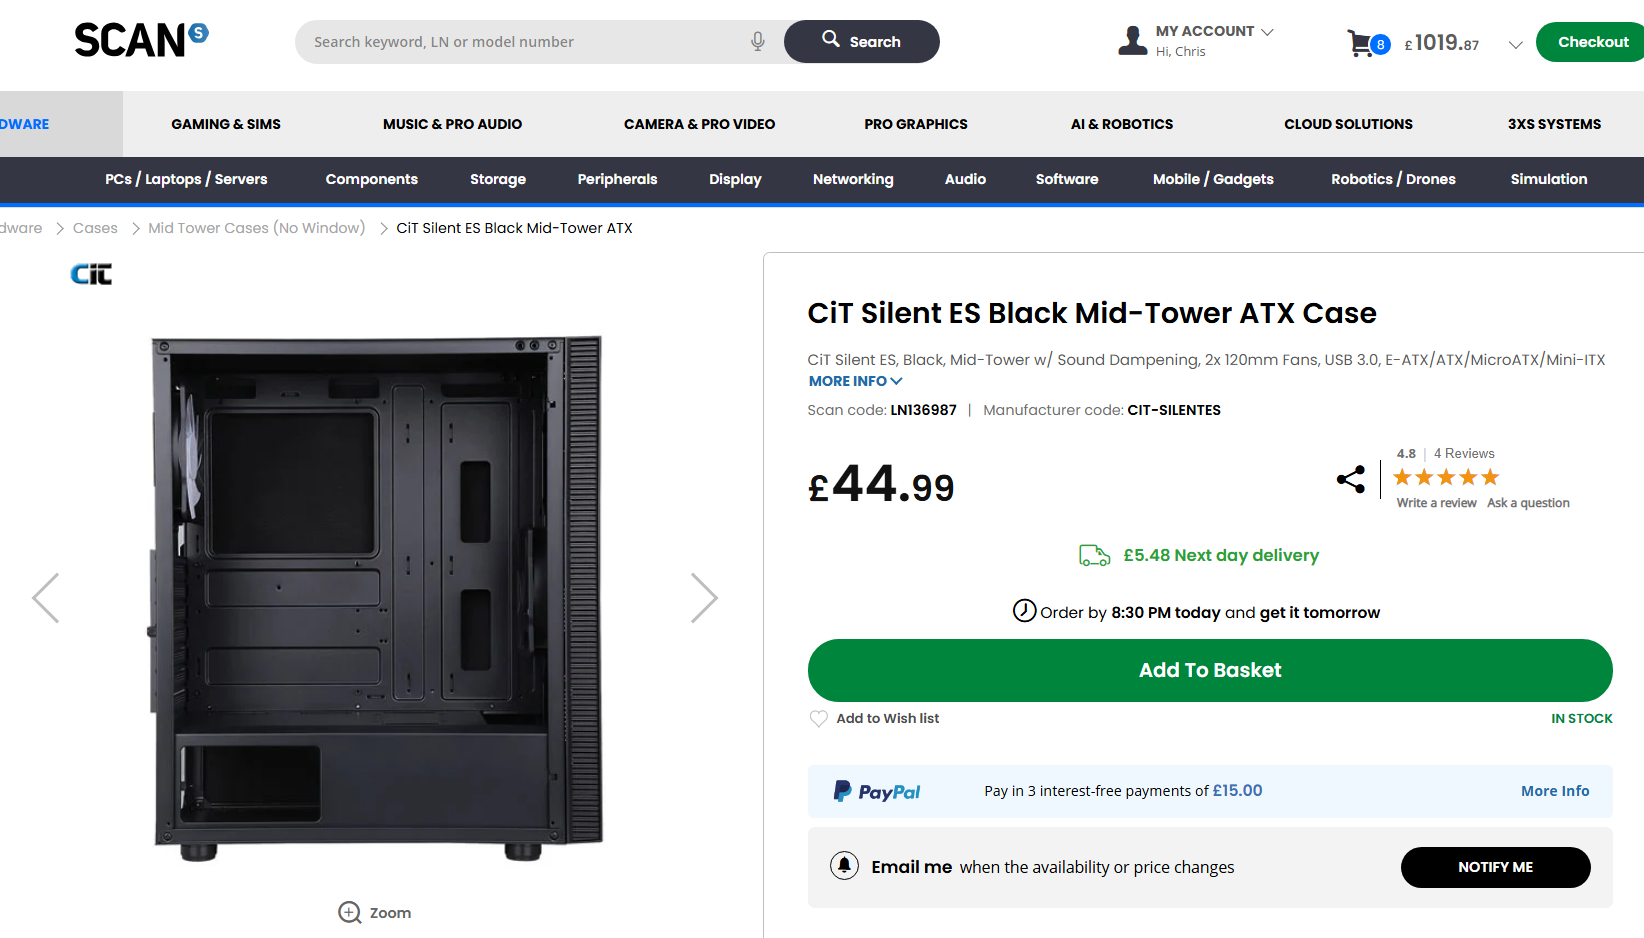Open the Components menu
This screenshot has width=1644, height=938.
(x=371, y=179)
